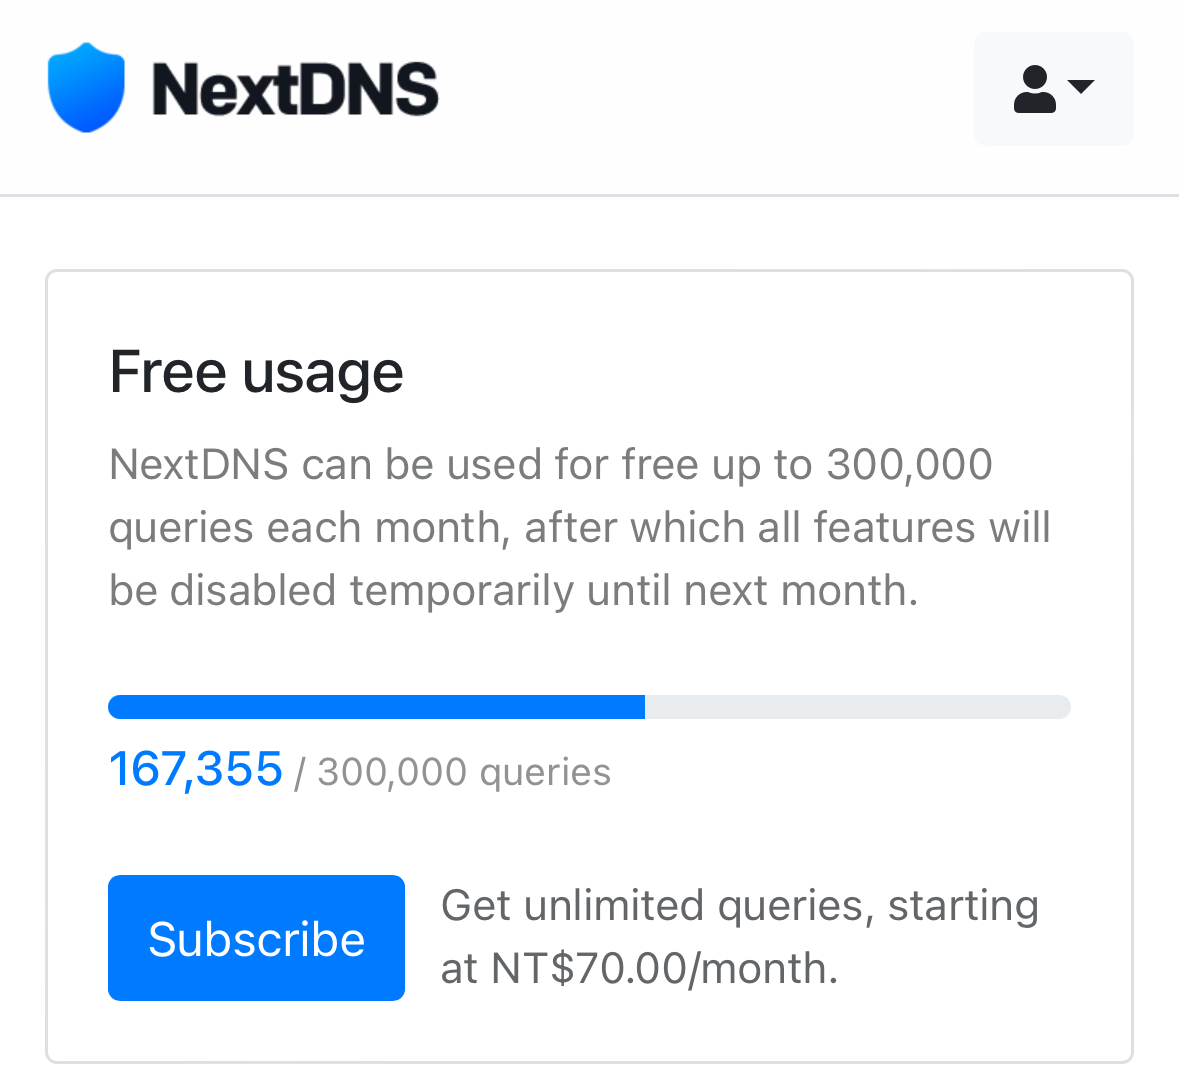This screenshot has width=1179, height=1083.
Task: Click the "be disabled temporarily until next month" line
Action: point(513,591)
